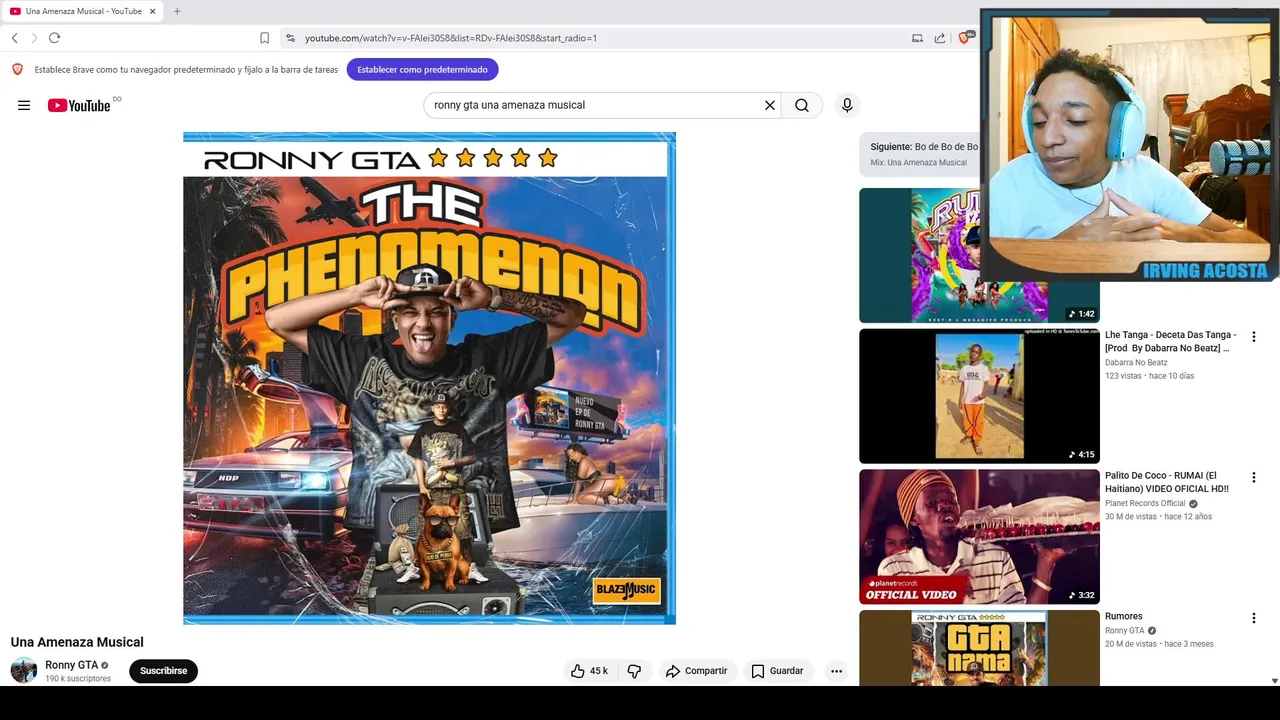Click the page scrollbar down arrow

click(1274, 680)
